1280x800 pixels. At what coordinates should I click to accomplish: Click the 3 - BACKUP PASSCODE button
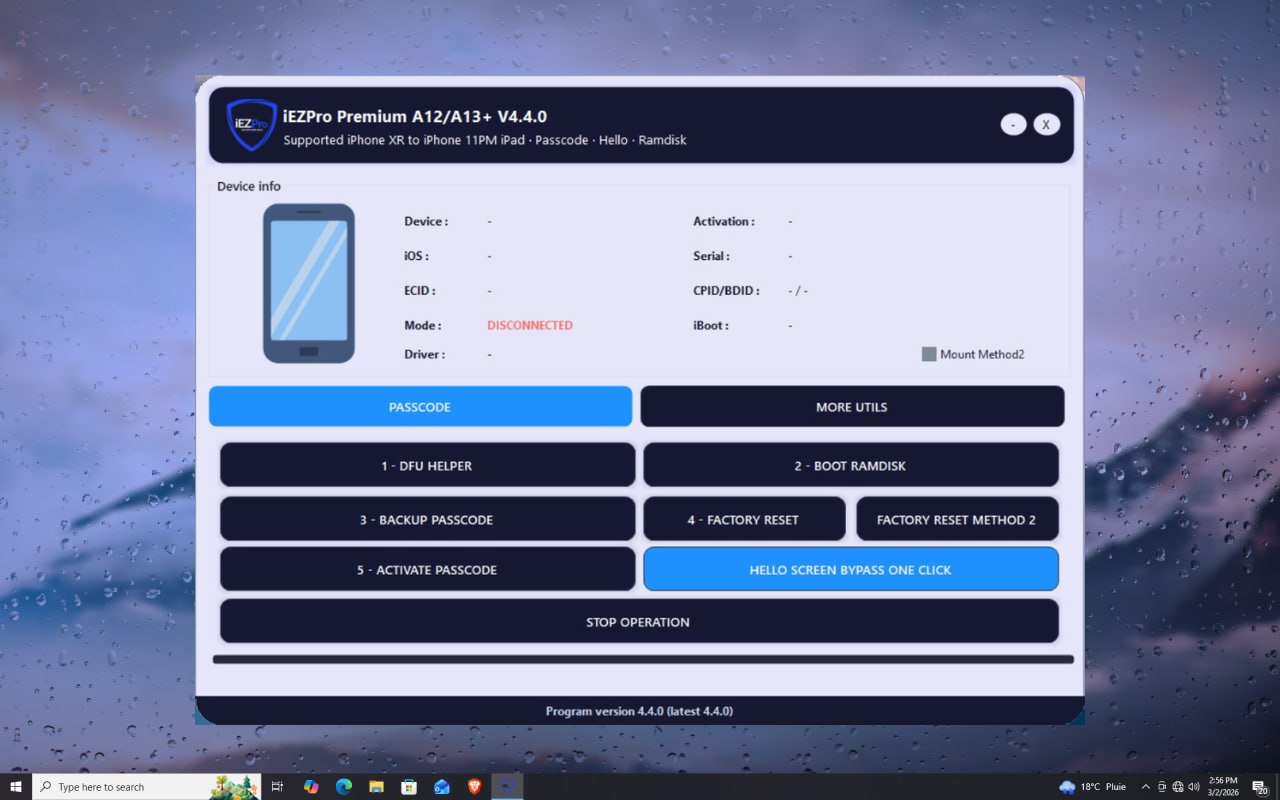[427, 519]
